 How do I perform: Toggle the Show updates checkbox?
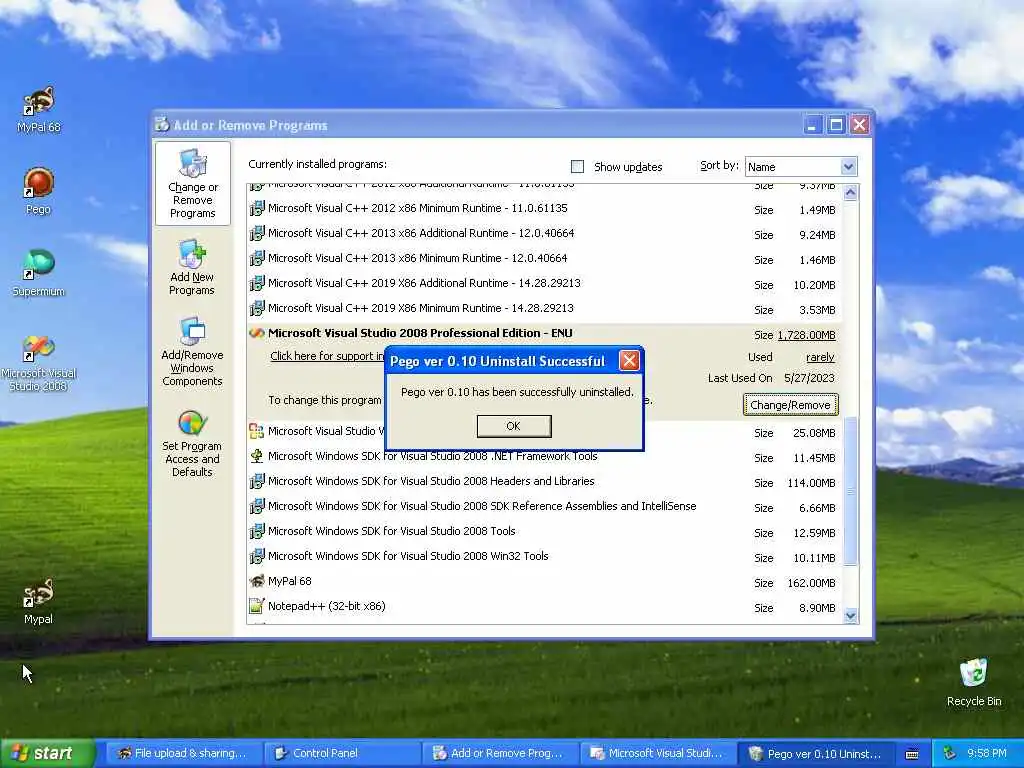coord(577,167)
